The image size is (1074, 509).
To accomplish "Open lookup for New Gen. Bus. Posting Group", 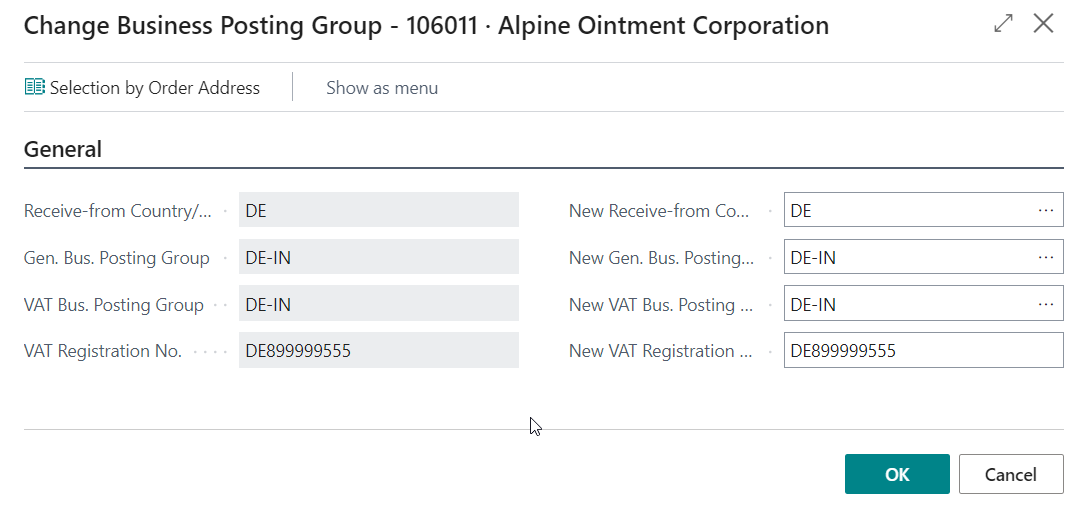I will (1045, 257).
